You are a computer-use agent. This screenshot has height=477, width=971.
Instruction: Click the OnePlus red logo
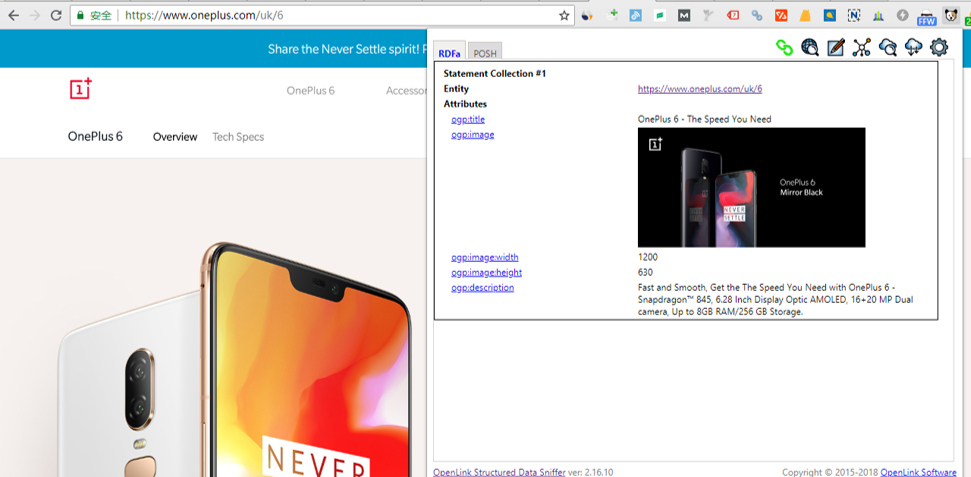81,89
